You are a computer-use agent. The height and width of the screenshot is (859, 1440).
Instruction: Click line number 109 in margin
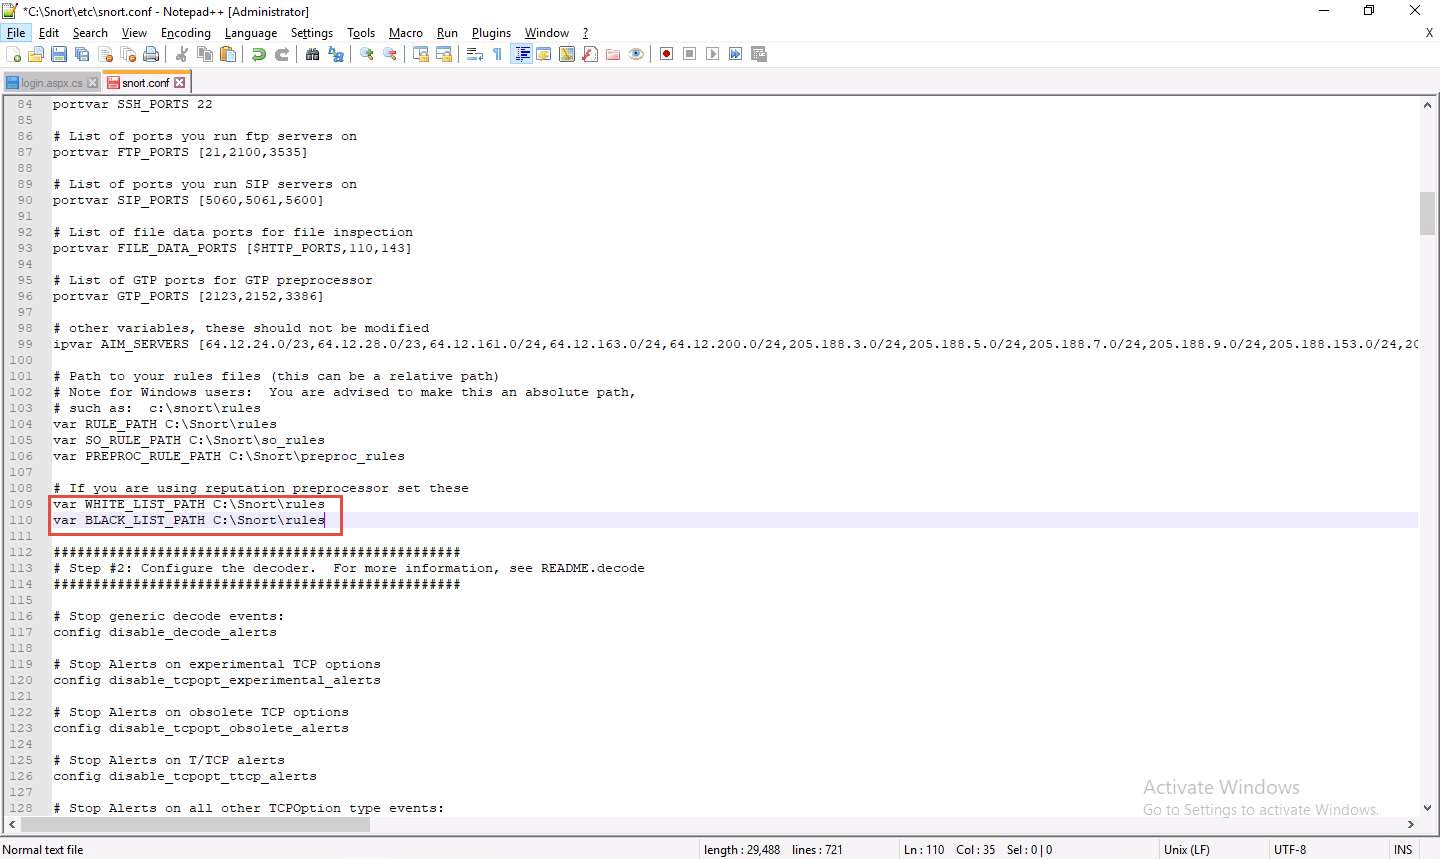point(21,504)
